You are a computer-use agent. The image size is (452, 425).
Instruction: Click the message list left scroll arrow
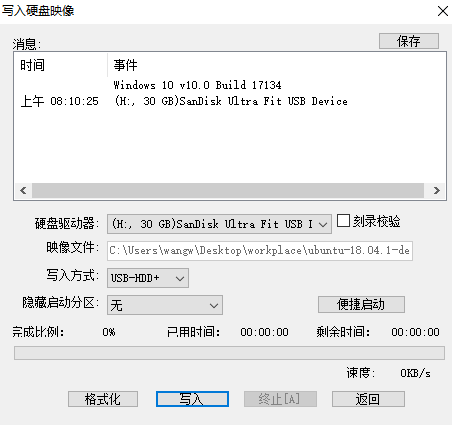click(x=23, y=190)
